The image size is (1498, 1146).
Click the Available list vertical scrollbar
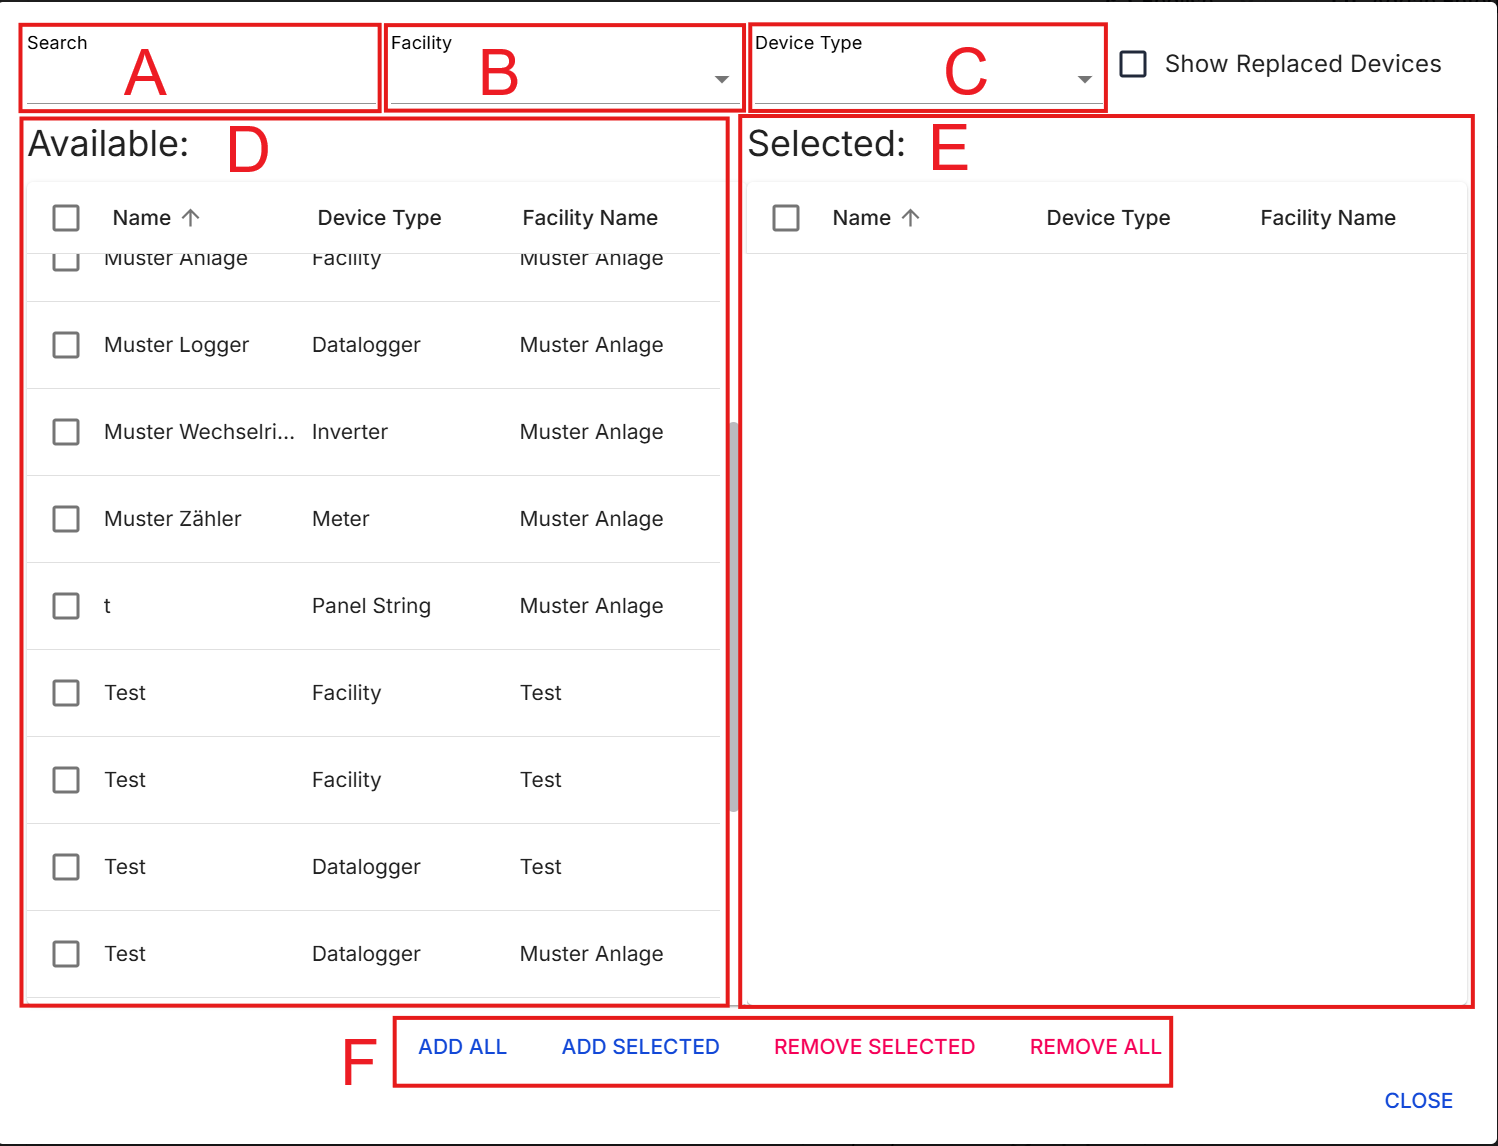click(733, 615)
